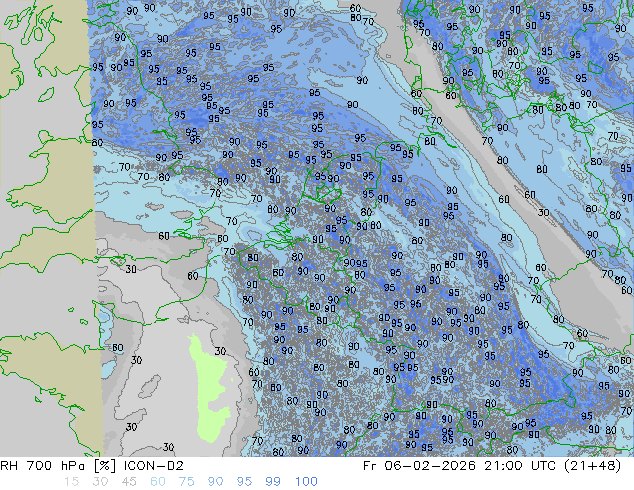Click legend value 15 in the color scale
Screen dimensions: 634x490
pos(71,482)
